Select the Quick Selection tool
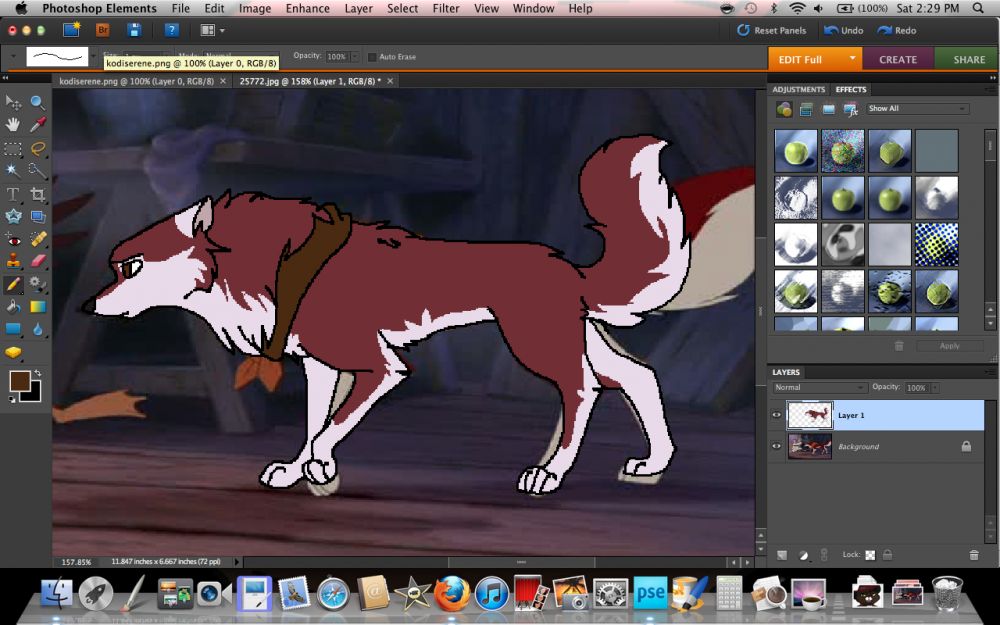Screen dimensions: 1000x625 tap(38, 171)
